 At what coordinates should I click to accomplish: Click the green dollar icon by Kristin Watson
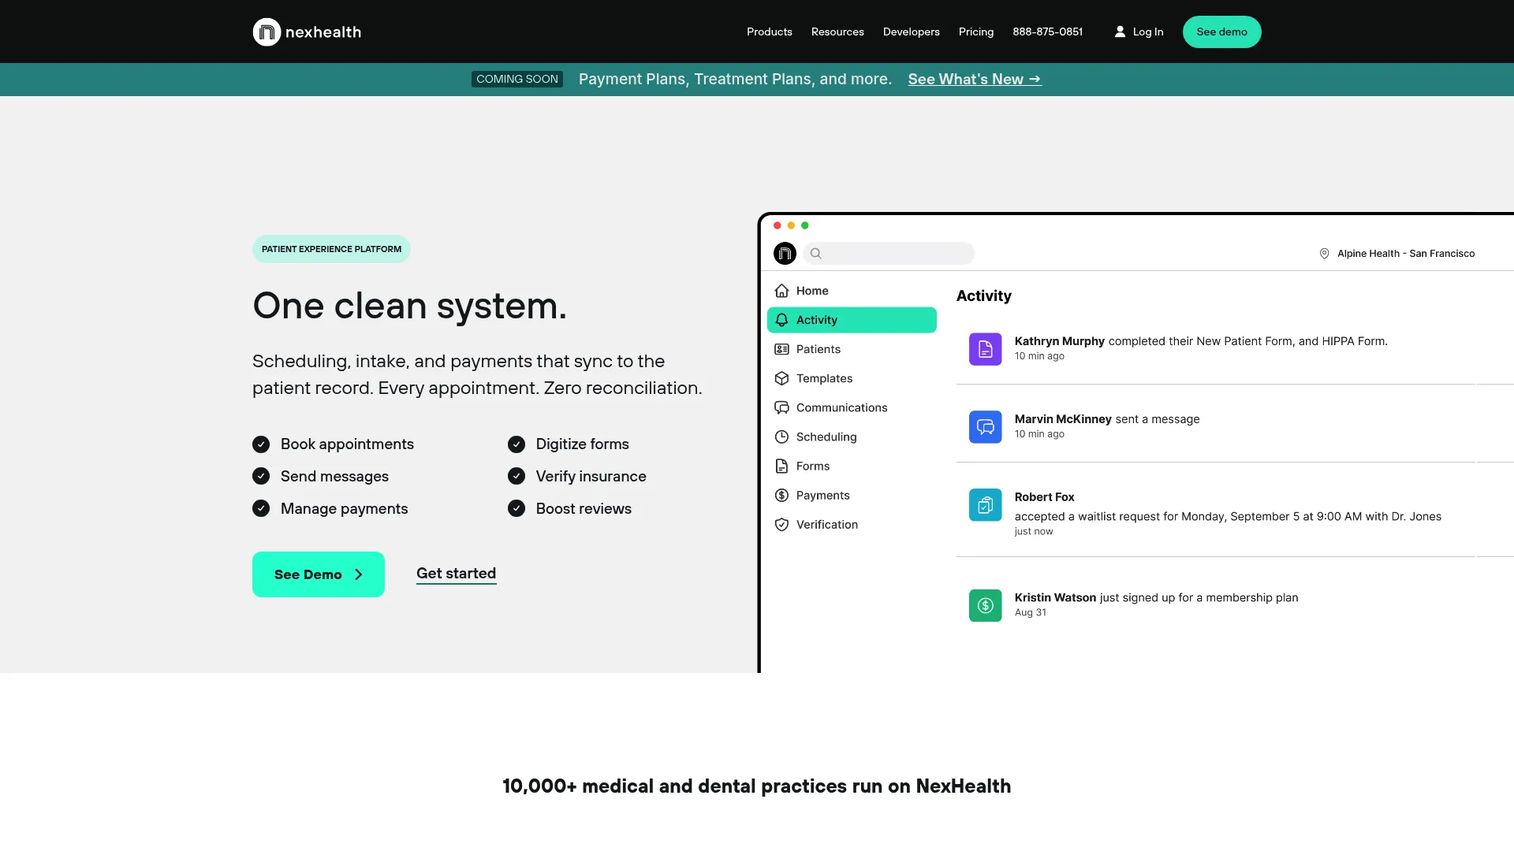[x=985, y=605]
